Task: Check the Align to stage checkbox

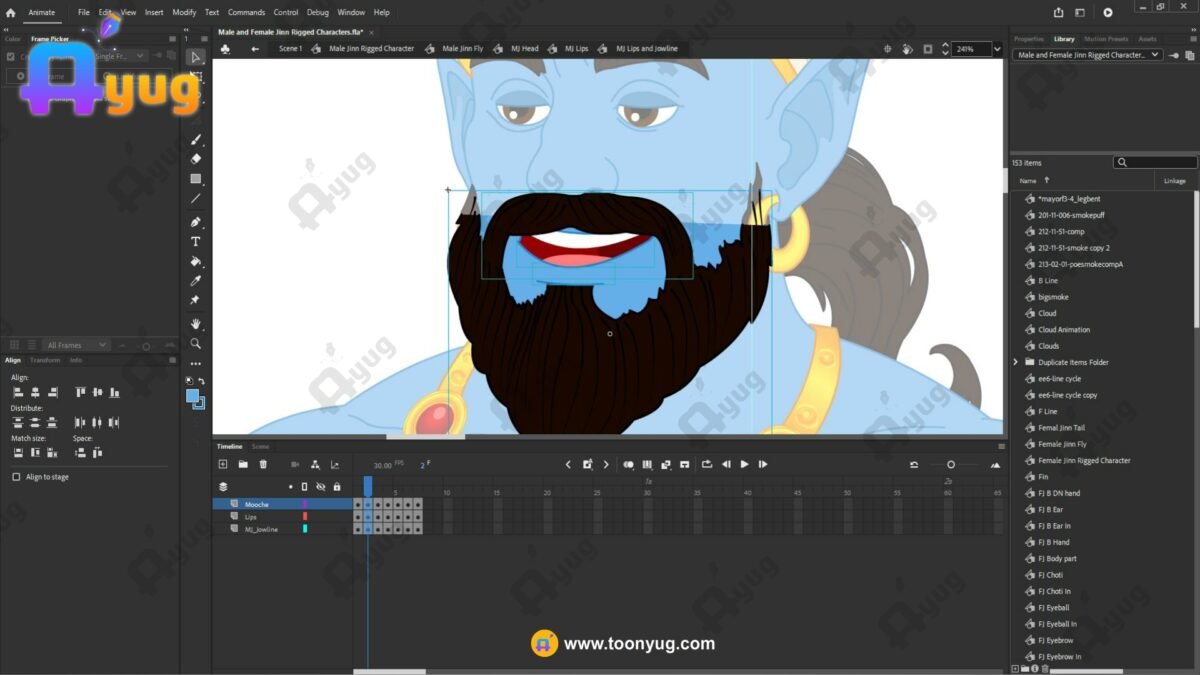Action: pos(16,477)
